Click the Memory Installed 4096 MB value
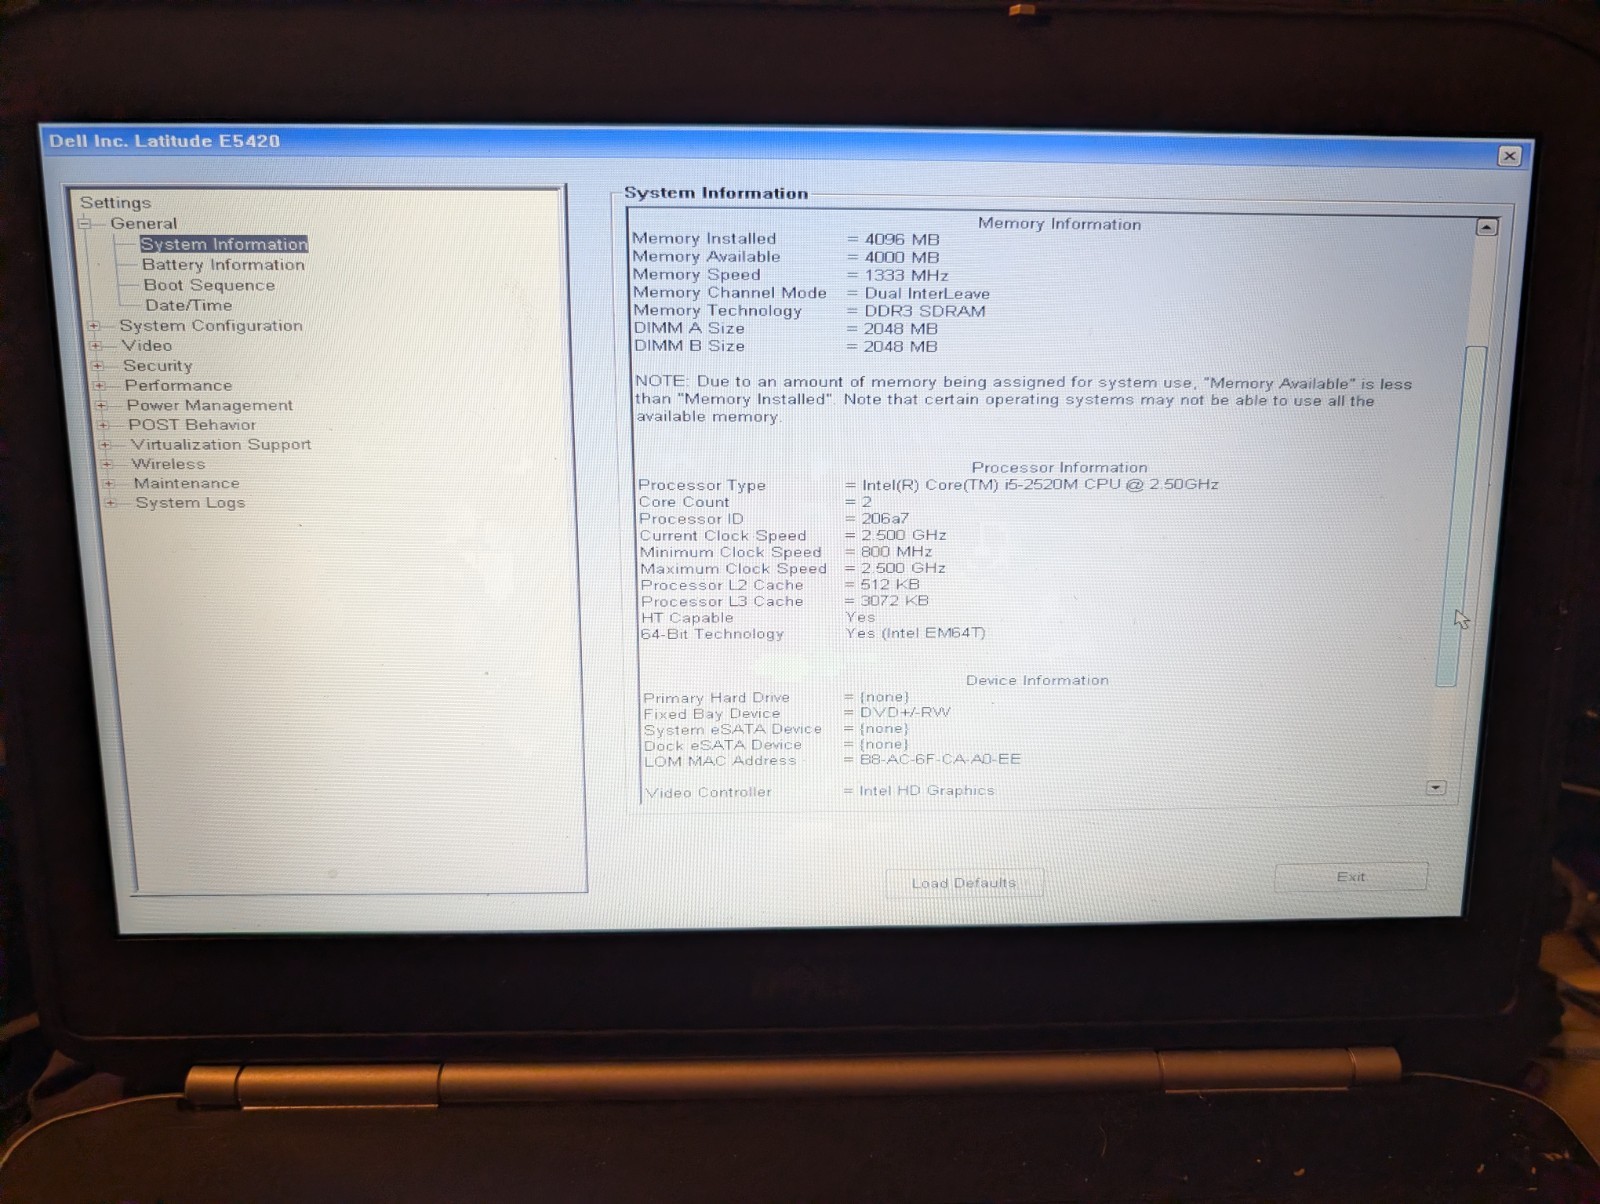1600x1204 pixels. [901, 240]
